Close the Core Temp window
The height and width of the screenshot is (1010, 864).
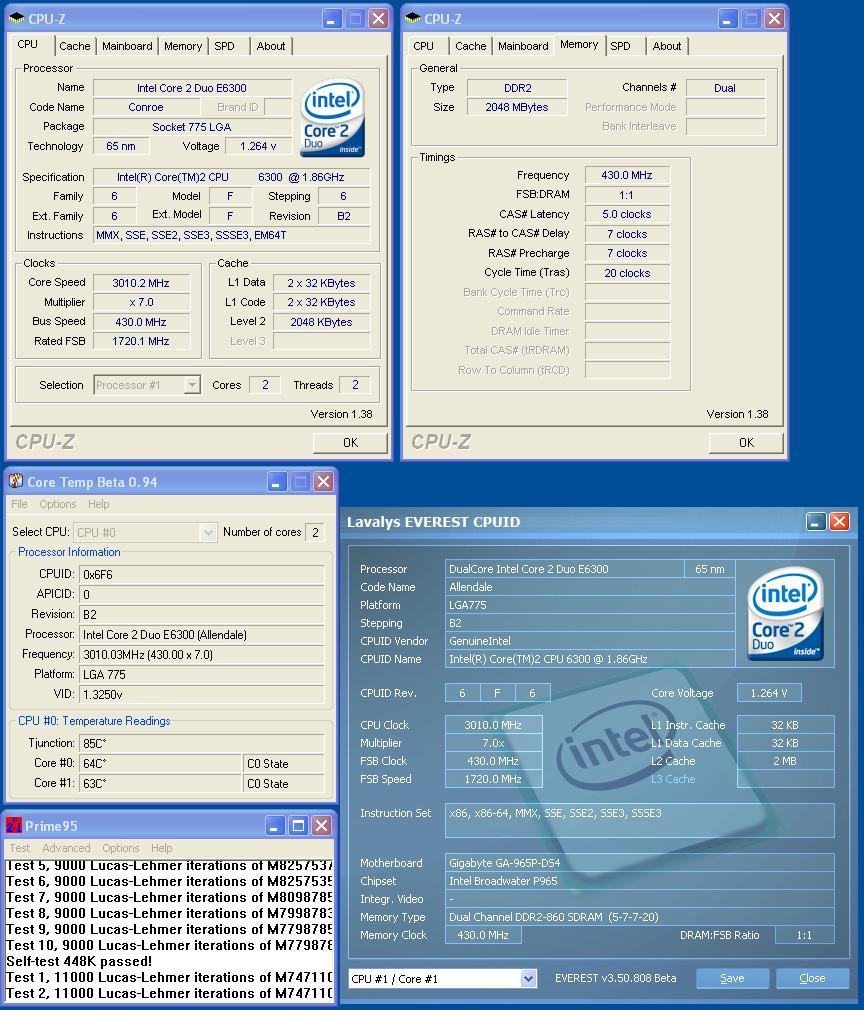tap(323, 482)
